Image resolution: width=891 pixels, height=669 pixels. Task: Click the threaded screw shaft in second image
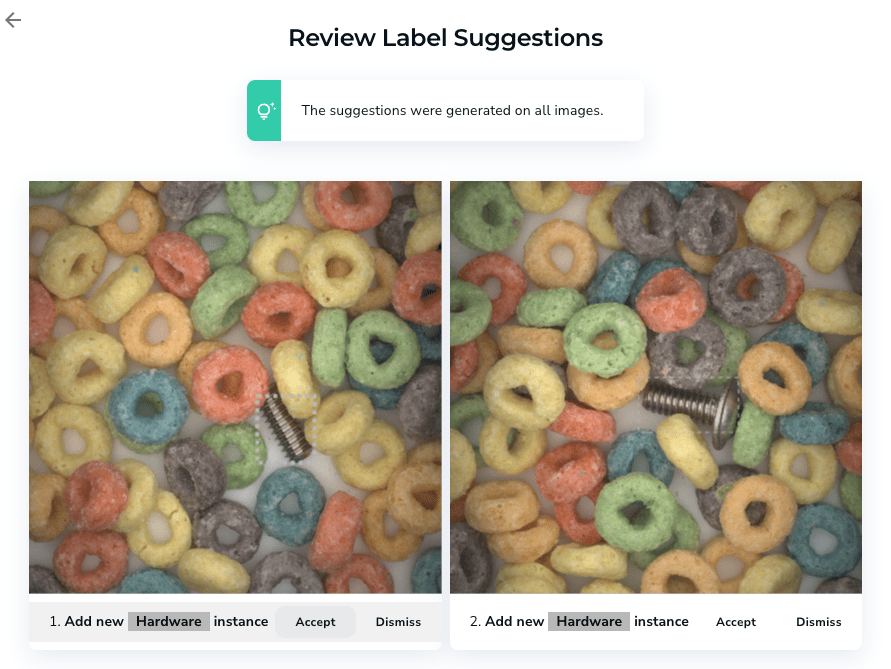click(679, 400)
